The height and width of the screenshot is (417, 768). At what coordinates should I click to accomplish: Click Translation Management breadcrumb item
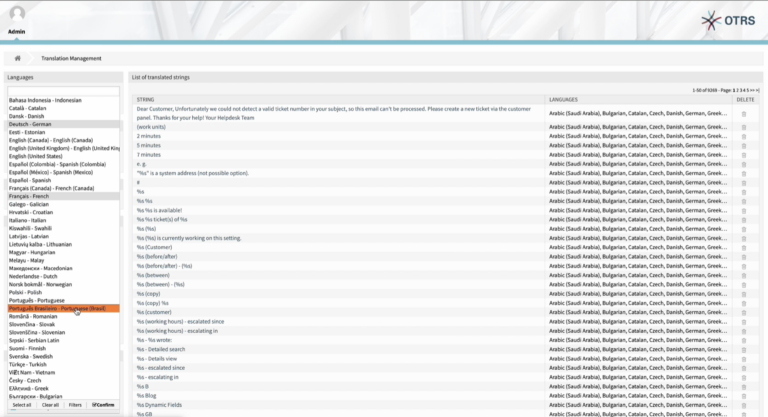tap(71, 58)
